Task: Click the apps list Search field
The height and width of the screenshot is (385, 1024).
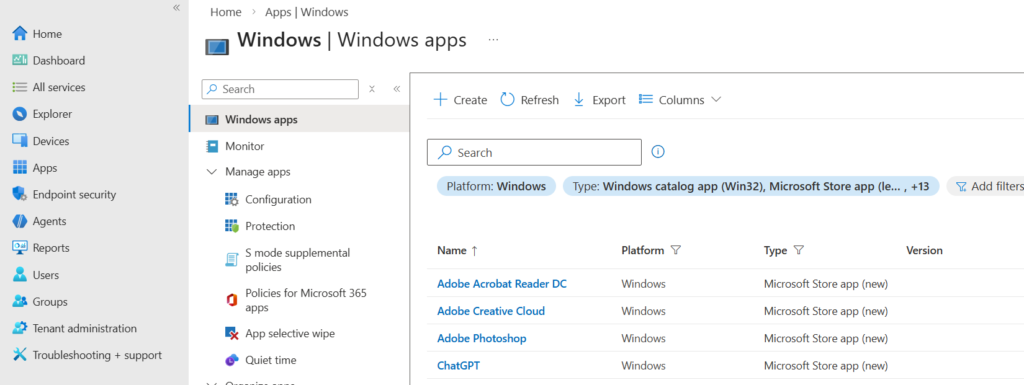Action: coord(534,152)
